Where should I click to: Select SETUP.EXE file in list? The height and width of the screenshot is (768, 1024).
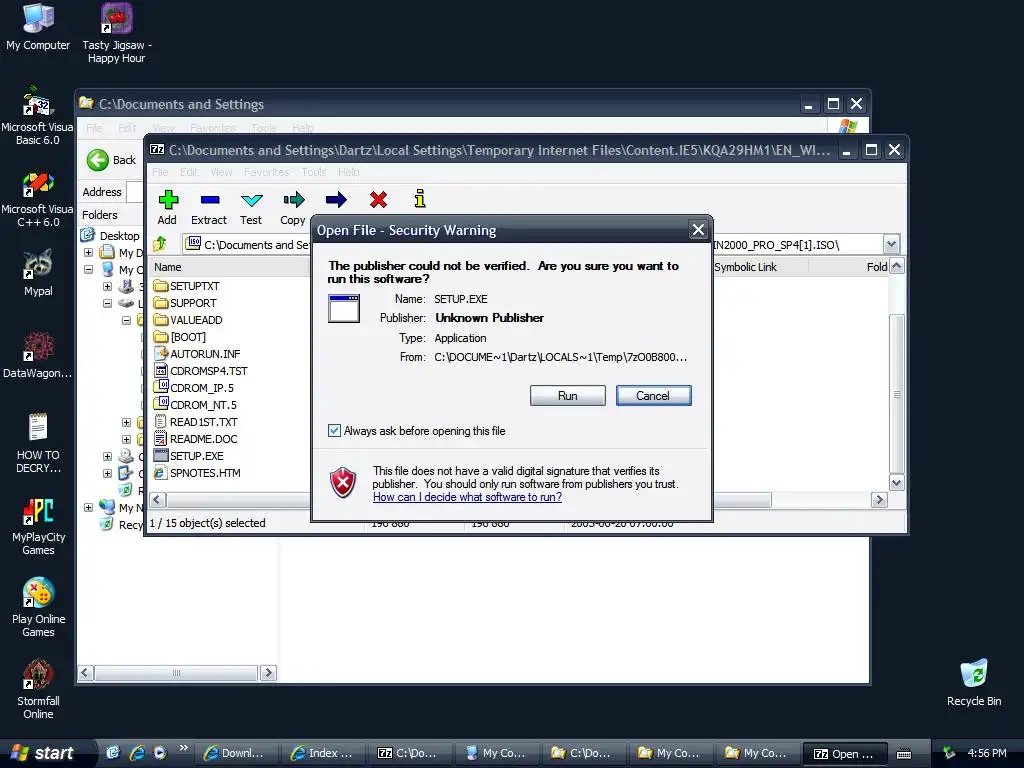[189, 456]
